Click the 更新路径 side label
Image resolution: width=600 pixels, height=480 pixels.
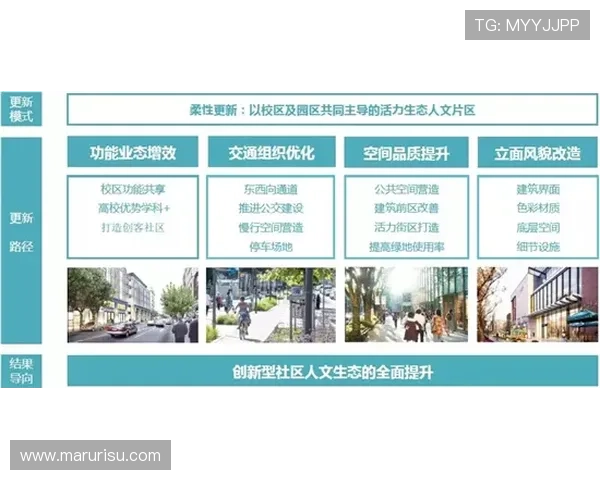tap(21, 240)
